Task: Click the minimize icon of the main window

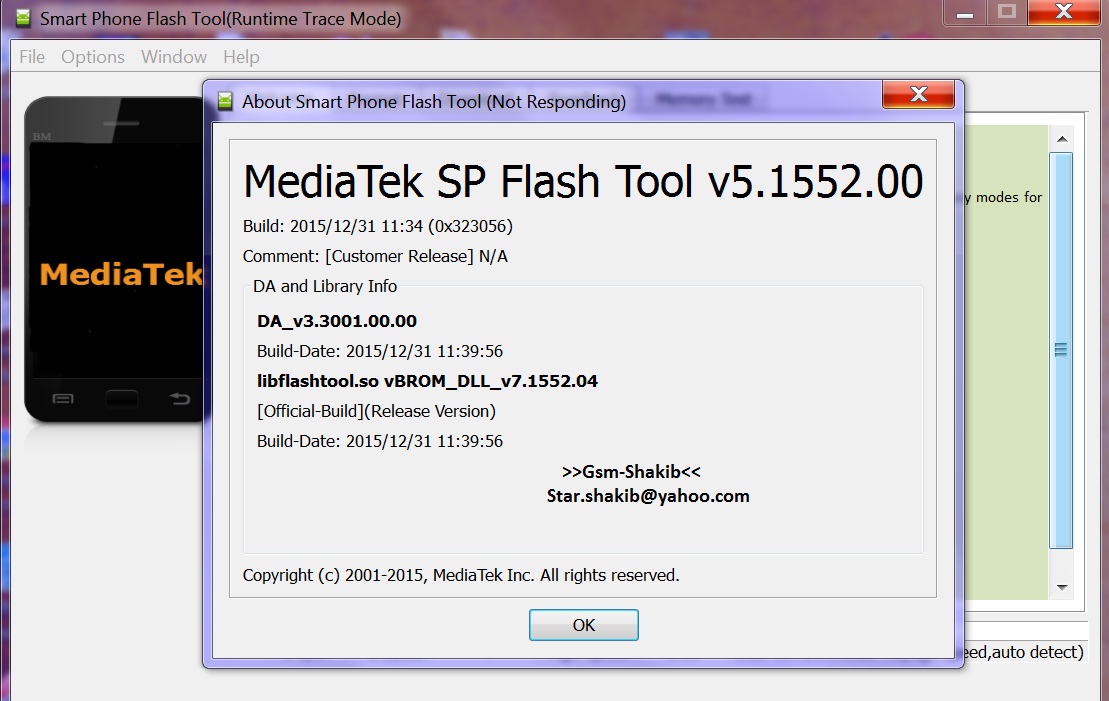Action: (x=963, y=14)
